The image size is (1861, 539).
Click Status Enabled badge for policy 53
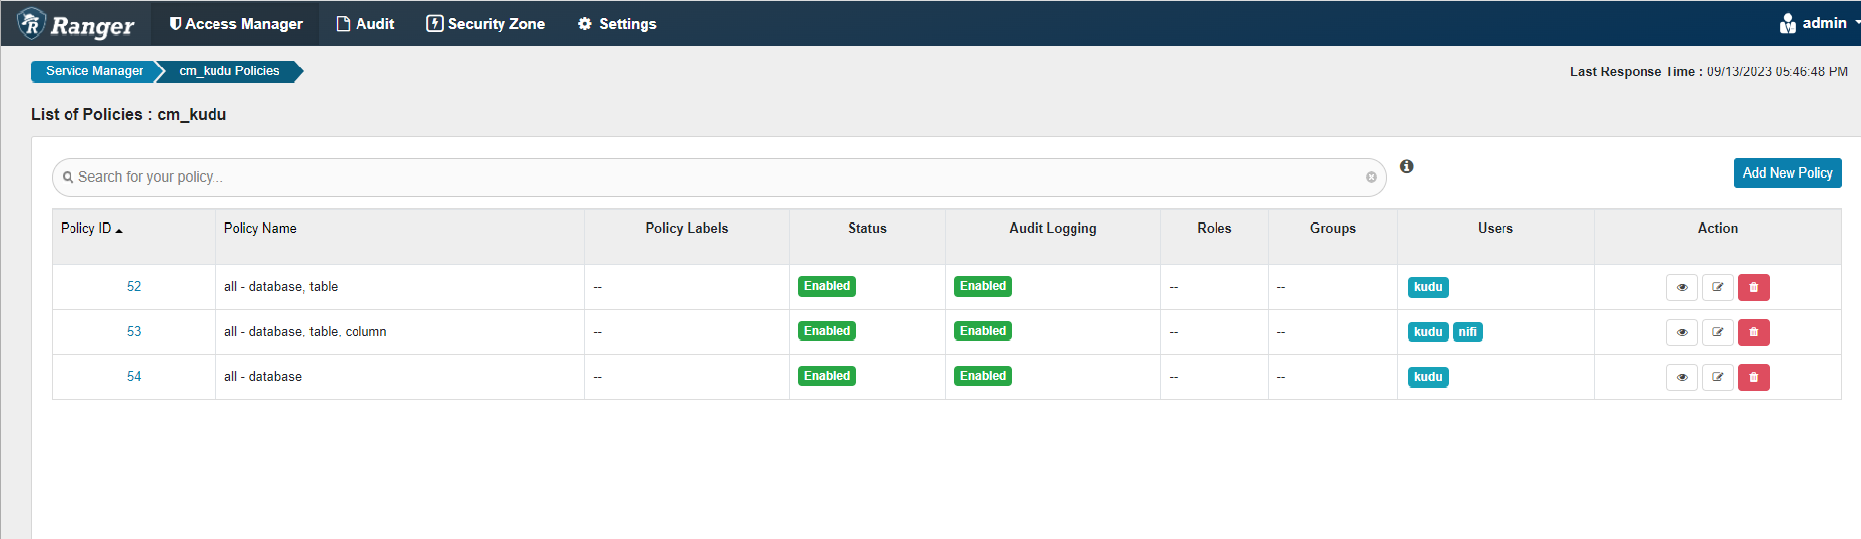pyautogui.click(x=827, y=331)
